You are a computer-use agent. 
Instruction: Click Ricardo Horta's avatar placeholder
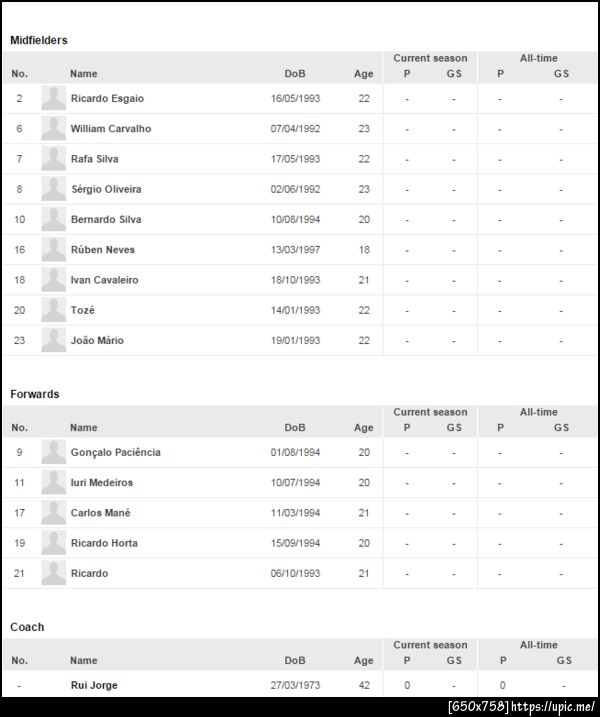[53, 543]
